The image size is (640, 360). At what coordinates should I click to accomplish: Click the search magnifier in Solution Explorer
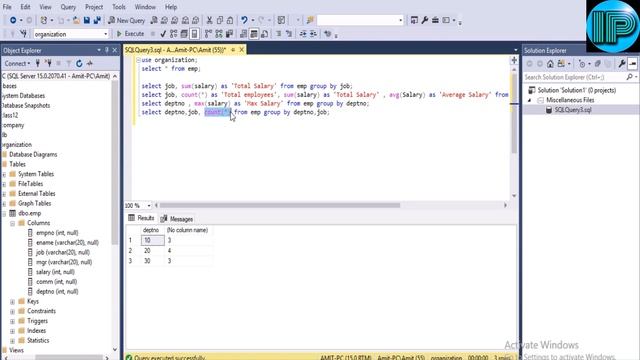[629, 77]
